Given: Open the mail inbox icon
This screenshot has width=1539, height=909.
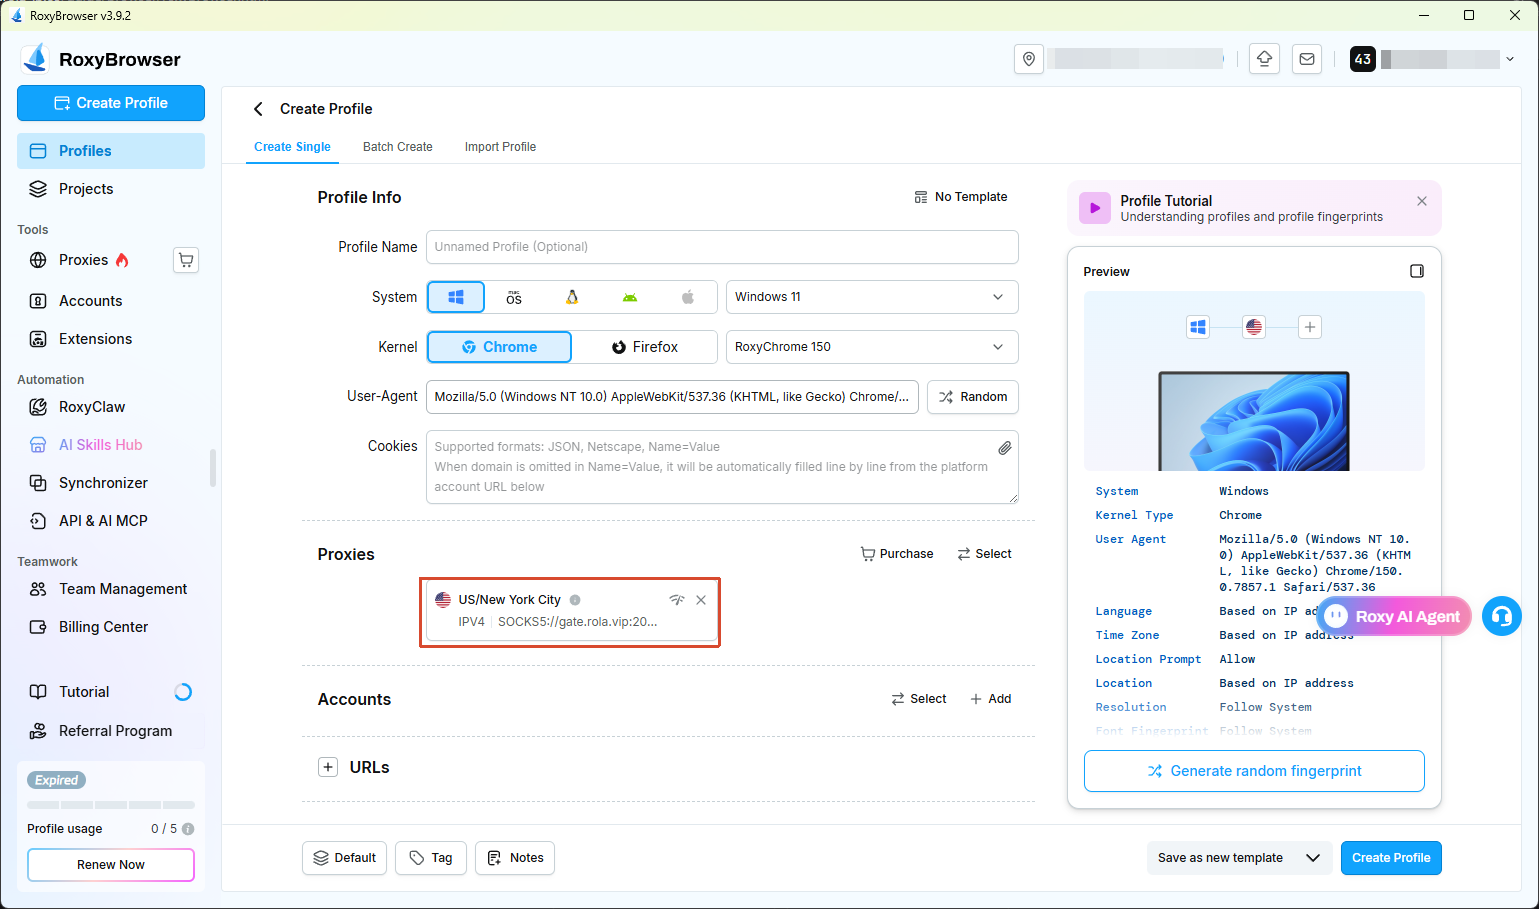Looking at the screenshot, I should (1307, 59).
